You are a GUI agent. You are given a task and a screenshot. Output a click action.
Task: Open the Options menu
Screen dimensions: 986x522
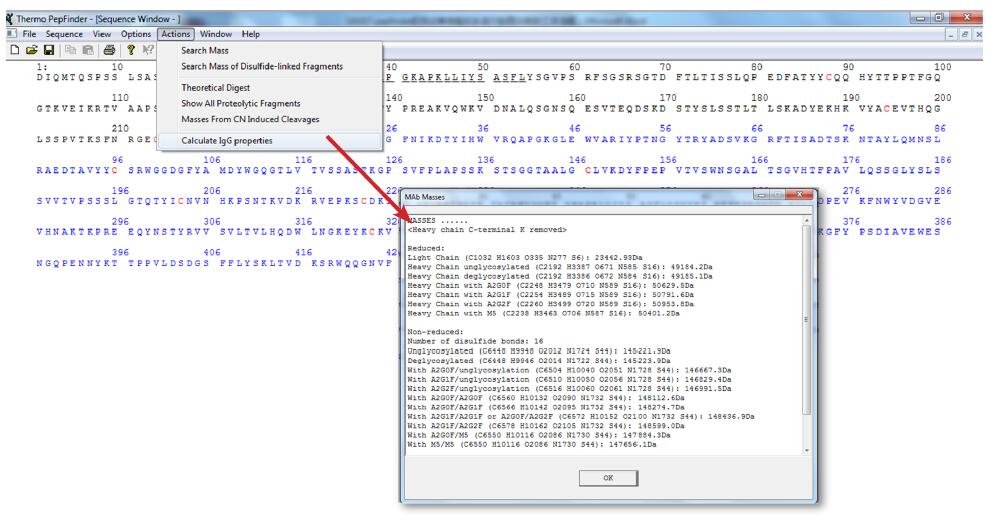[x=136, y=34]
